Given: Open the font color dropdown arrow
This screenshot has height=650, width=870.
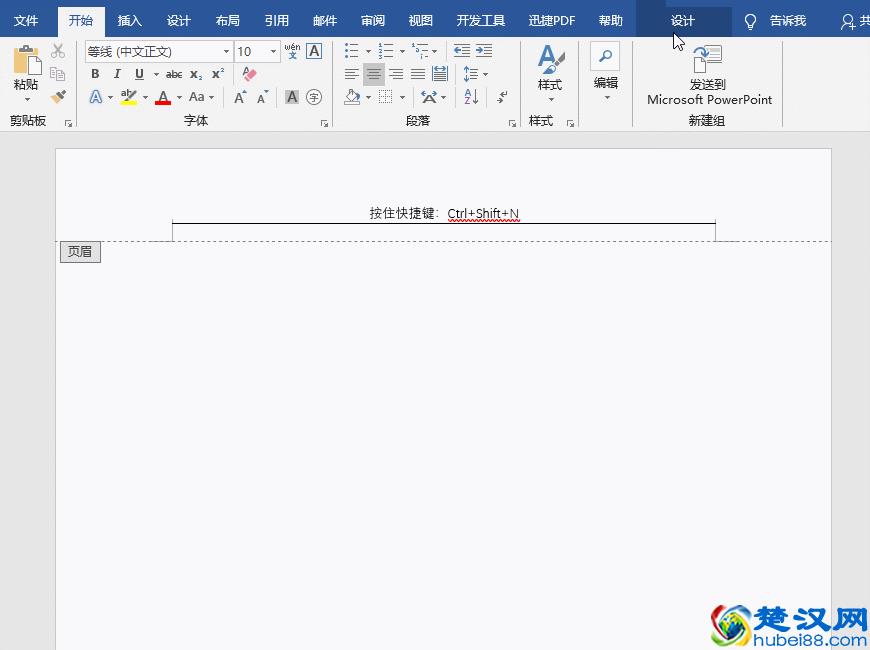Looking at the screenshot, I should 177,96.
